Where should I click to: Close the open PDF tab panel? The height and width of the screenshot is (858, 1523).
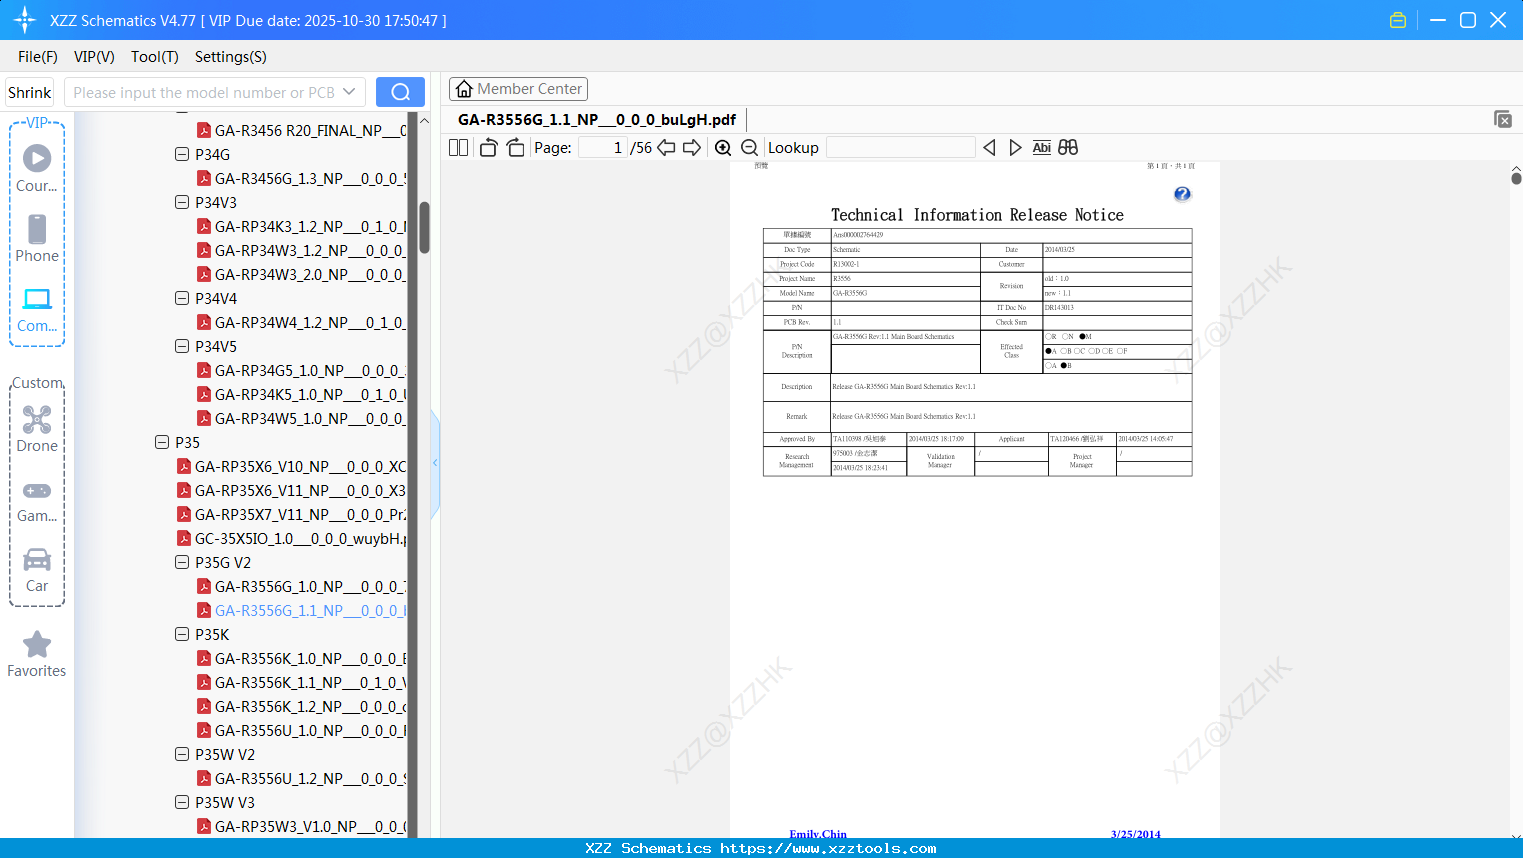1502,119
